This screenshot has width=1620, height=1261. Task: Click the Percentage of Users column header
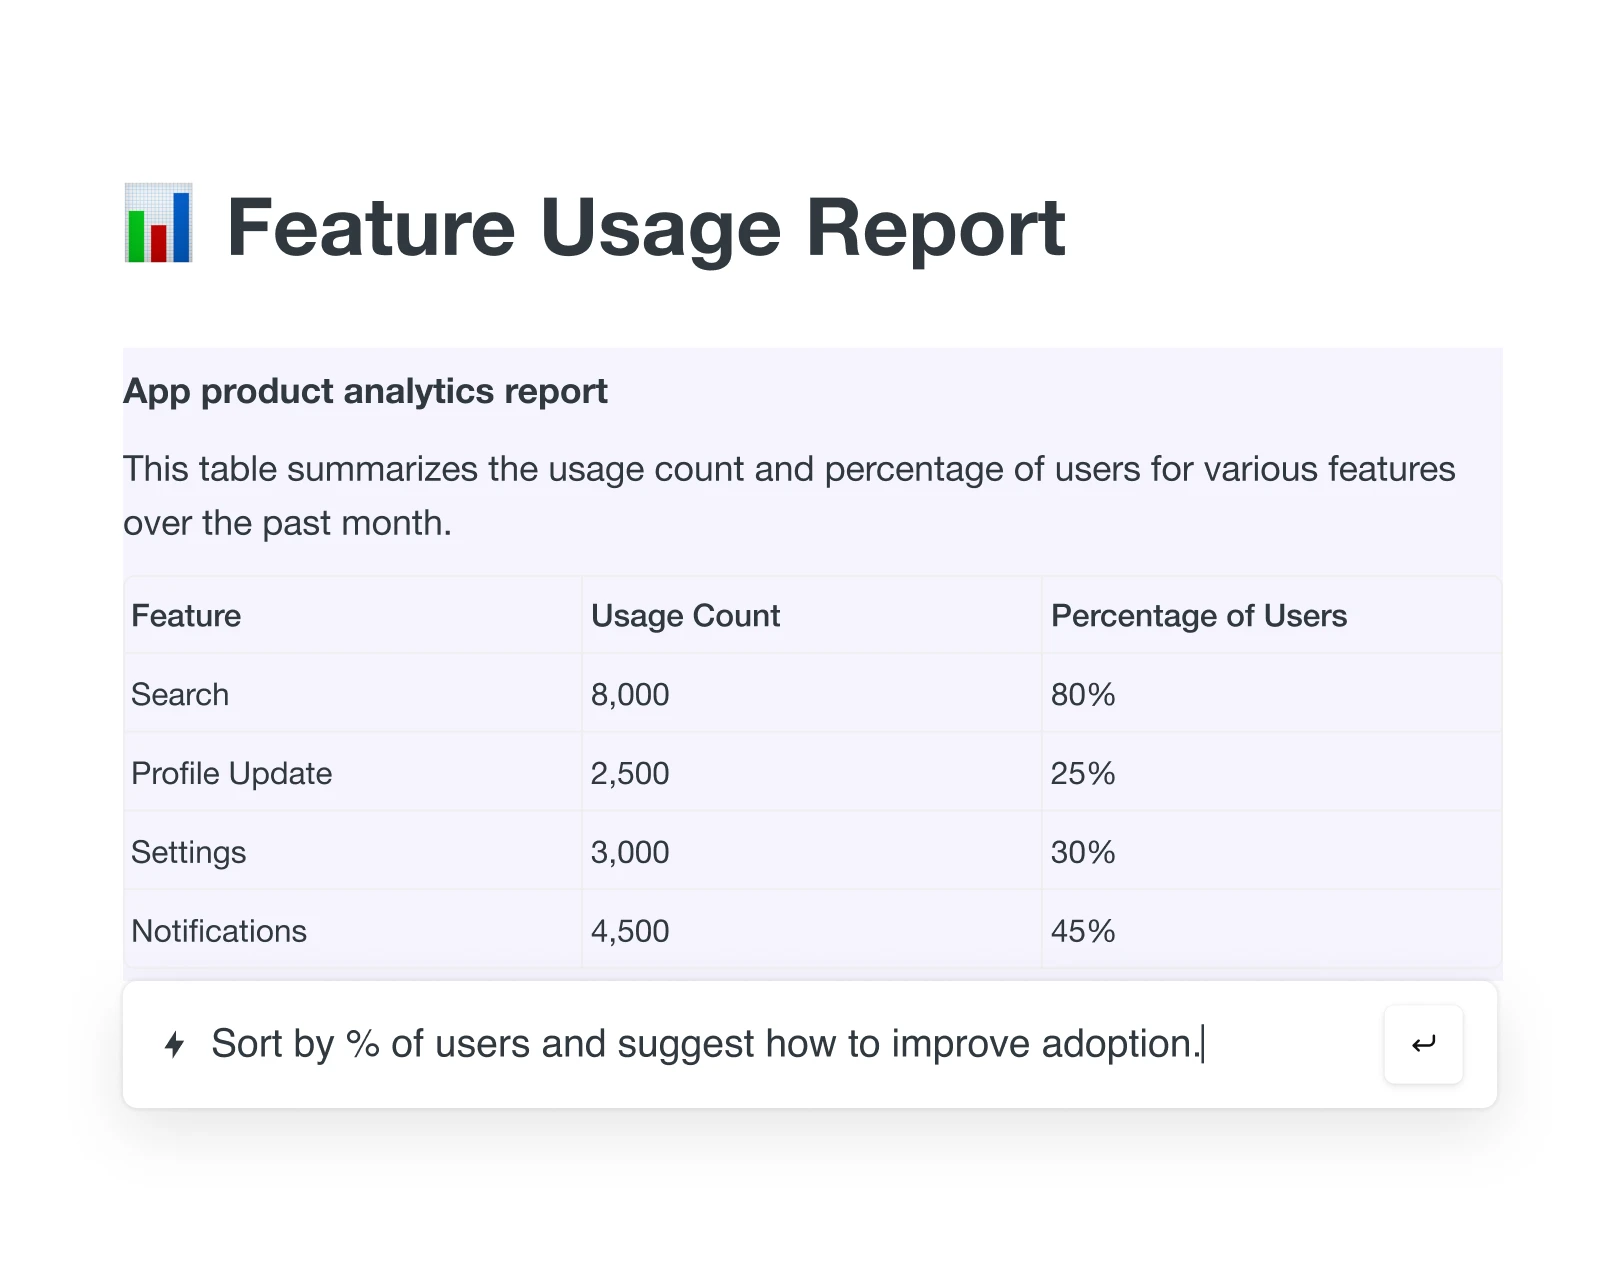[x=1198, y=616]
